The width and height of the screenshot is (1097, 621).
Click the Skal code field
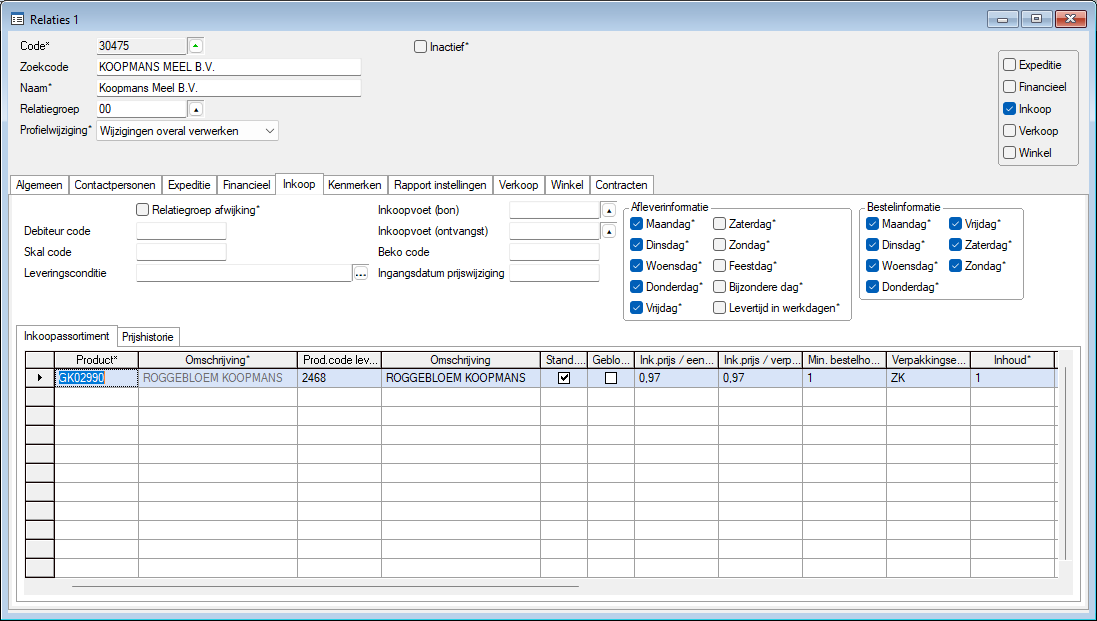pyautogui.click(x=181, y=252)
